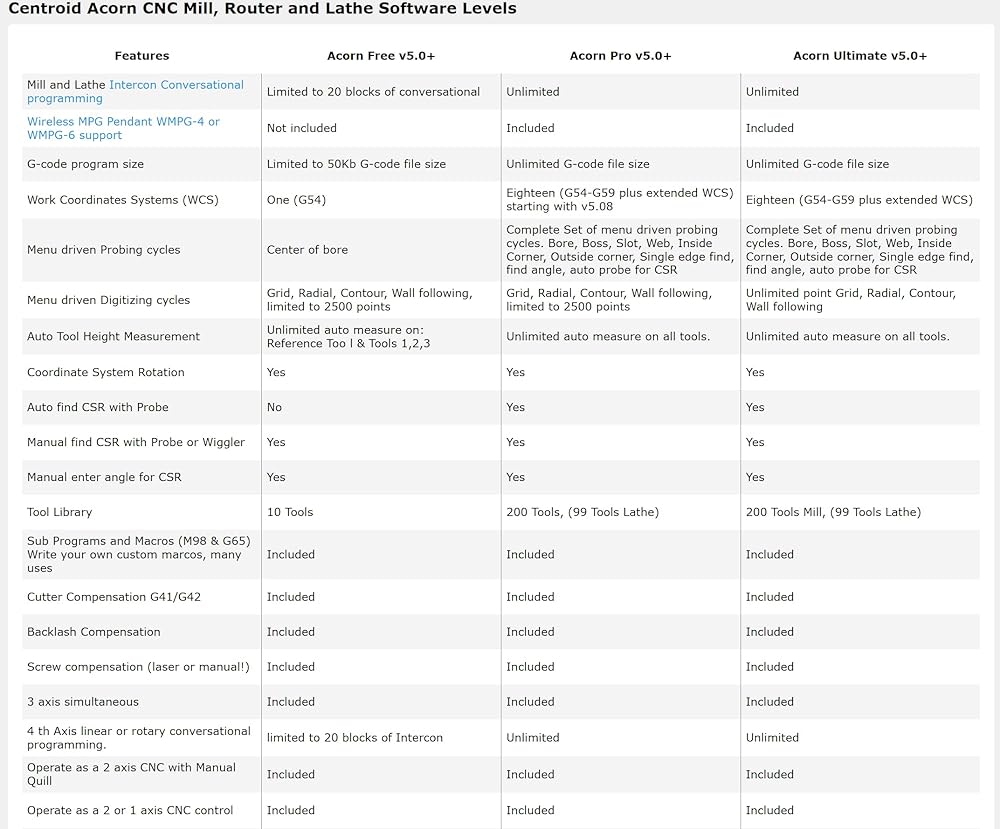Select the Work Coordinates Systems (WCS) label
The width and height of the screenshot is (1000, 829).
(123, 200)
